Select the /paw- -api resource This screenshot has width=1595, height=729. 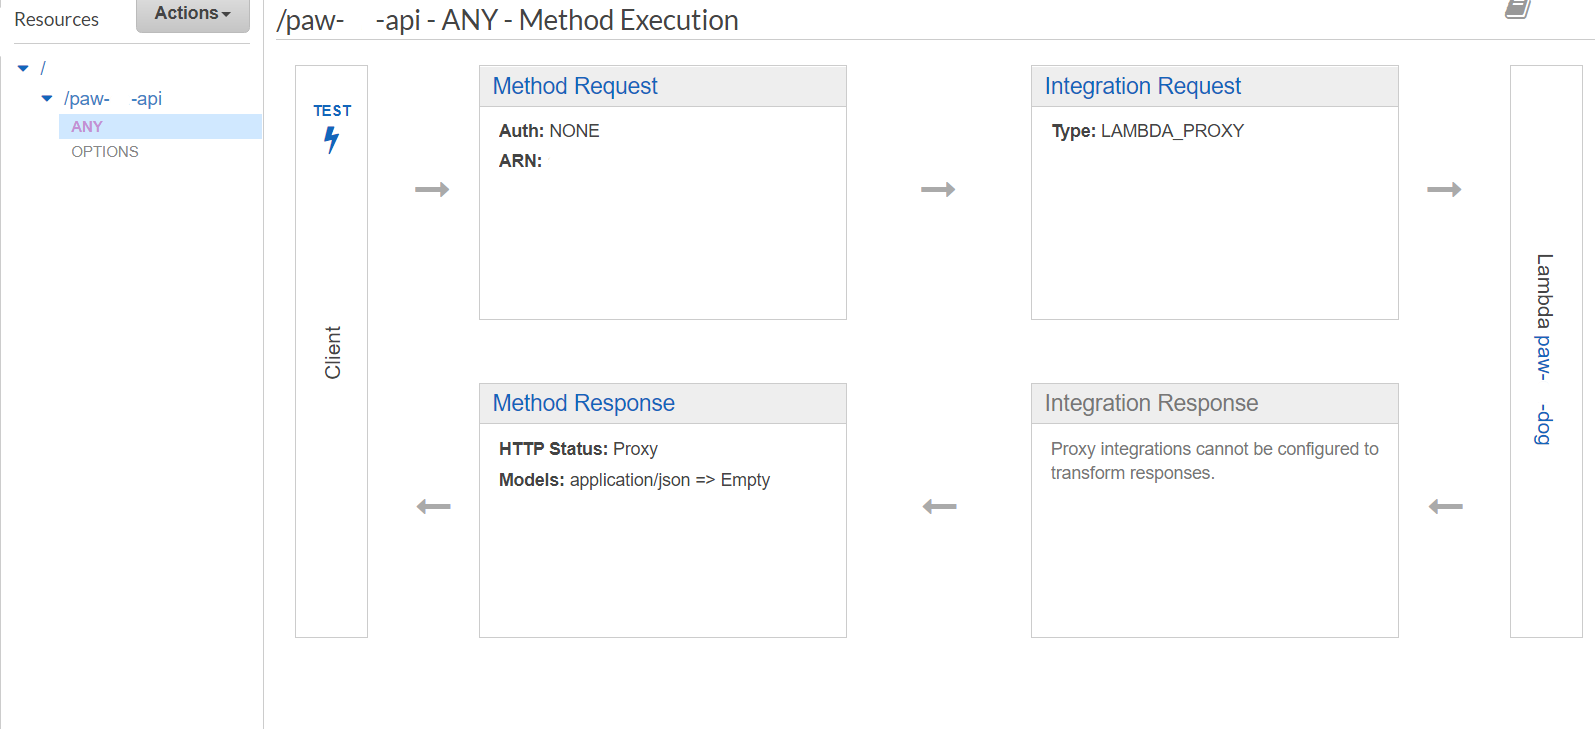(x=113, y=99)
